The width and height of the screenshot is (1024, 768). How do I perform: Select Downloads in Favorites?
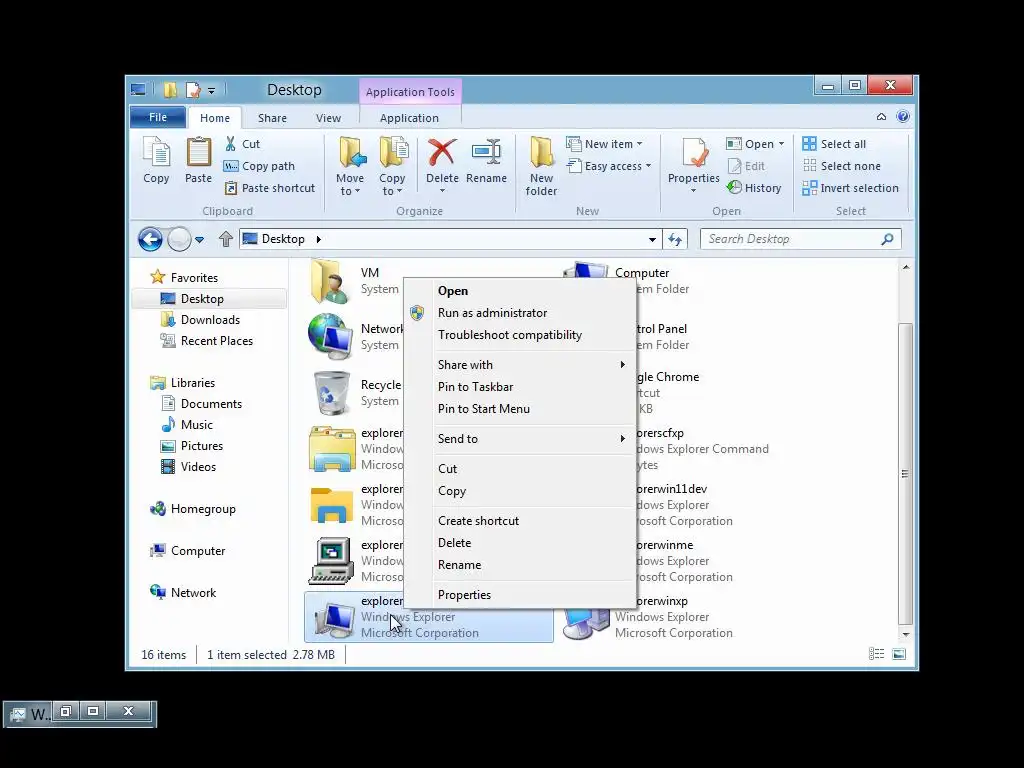click(210, 320)
